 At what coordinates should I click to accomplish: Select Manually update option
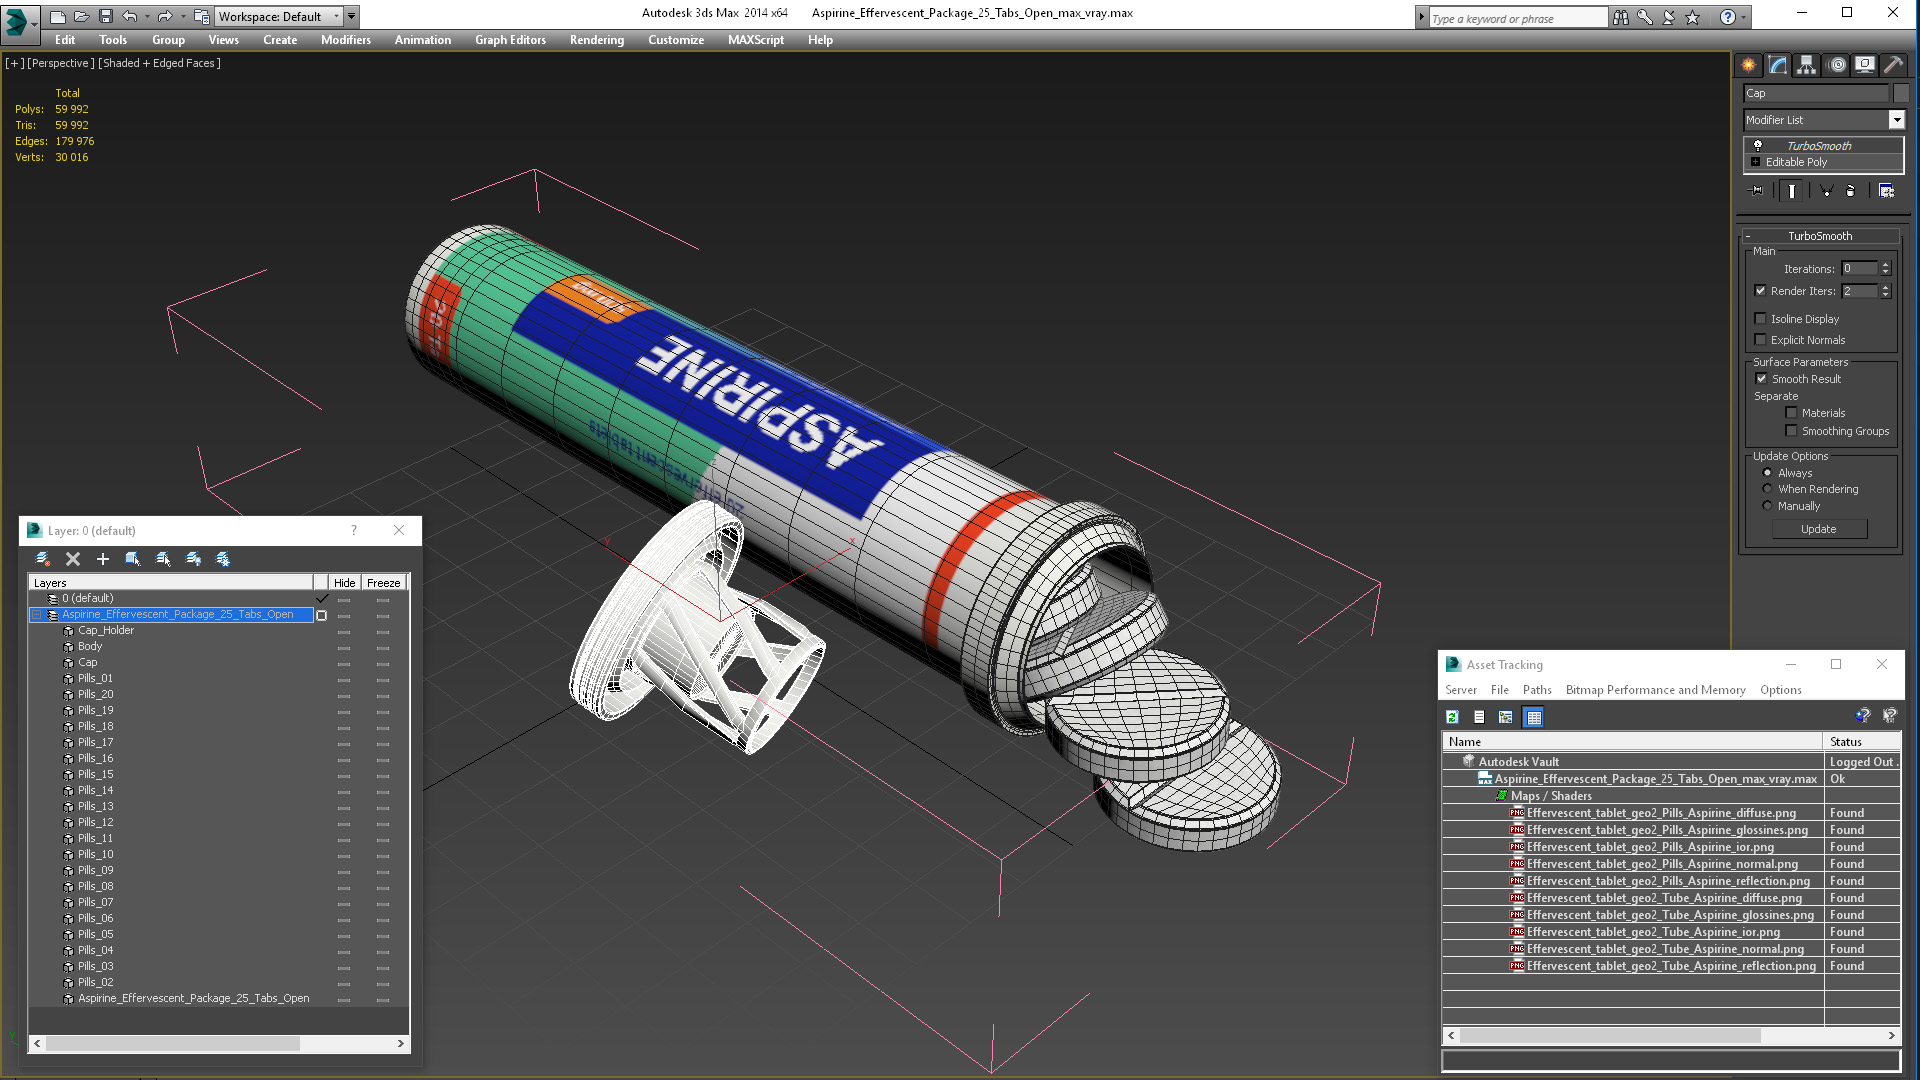[1767, 506]
